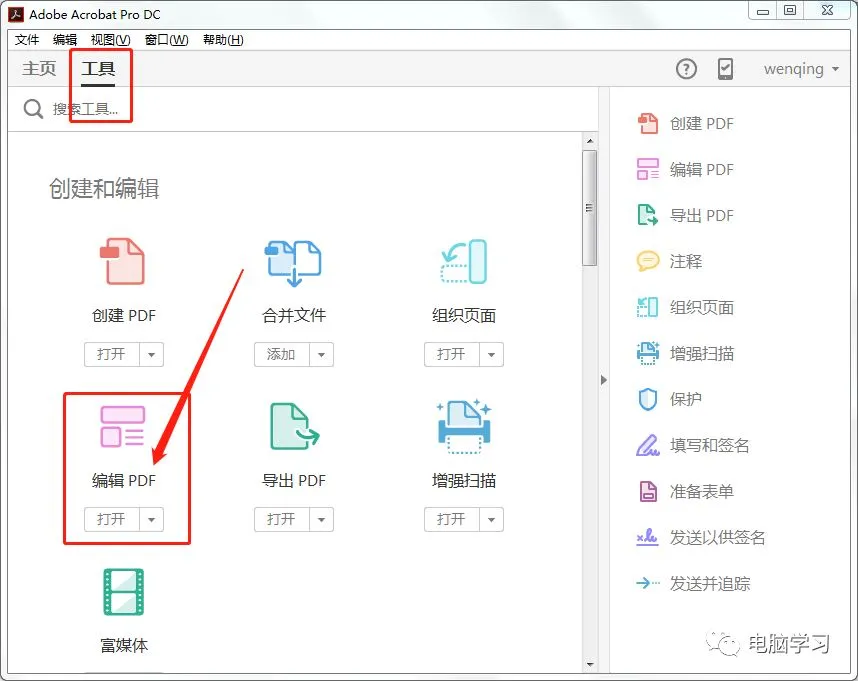Open 组织页面 in the right sidebar
Viewport: 858px width, 681px height.
click(686, 307)
